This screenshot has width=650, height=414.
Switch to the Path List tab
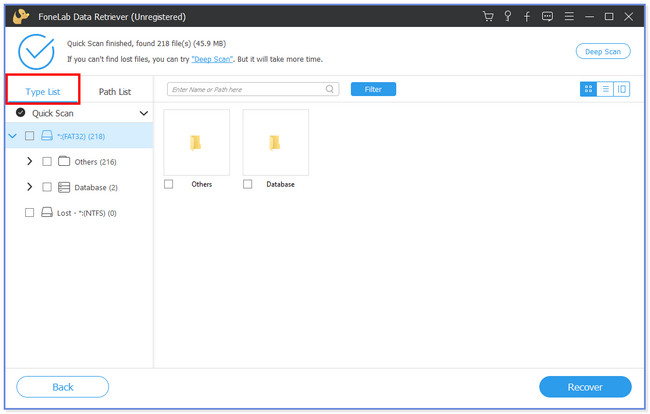coord(115,92)
